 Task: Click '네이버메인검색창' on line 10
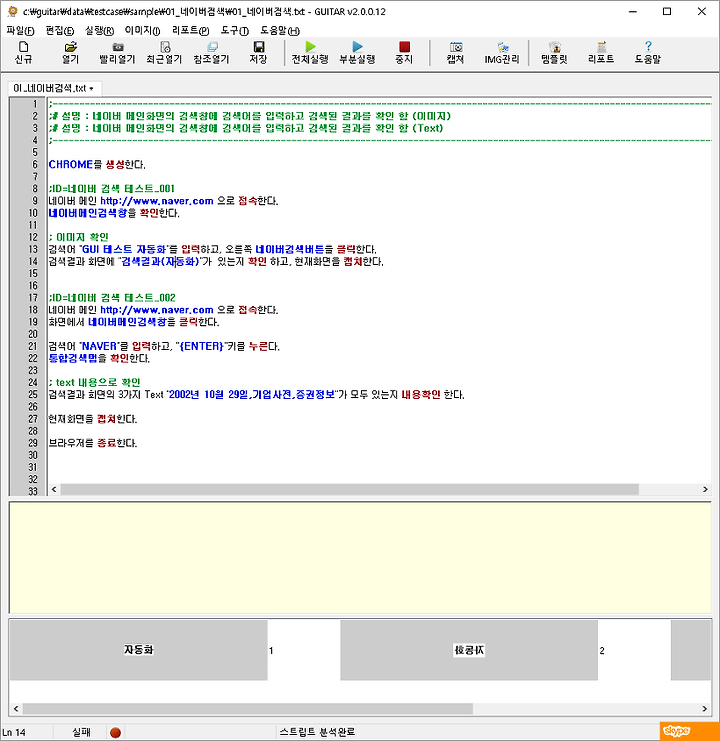88,213
